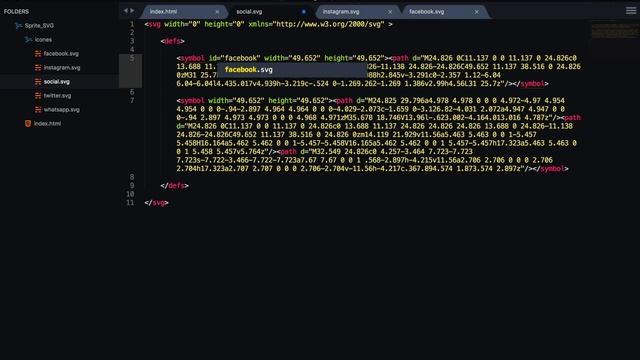The height and width of the screenshot is (360, 640).
Task: Click the whatsapp.svg file icon in sidebar
Action: (x=38, y=110)
